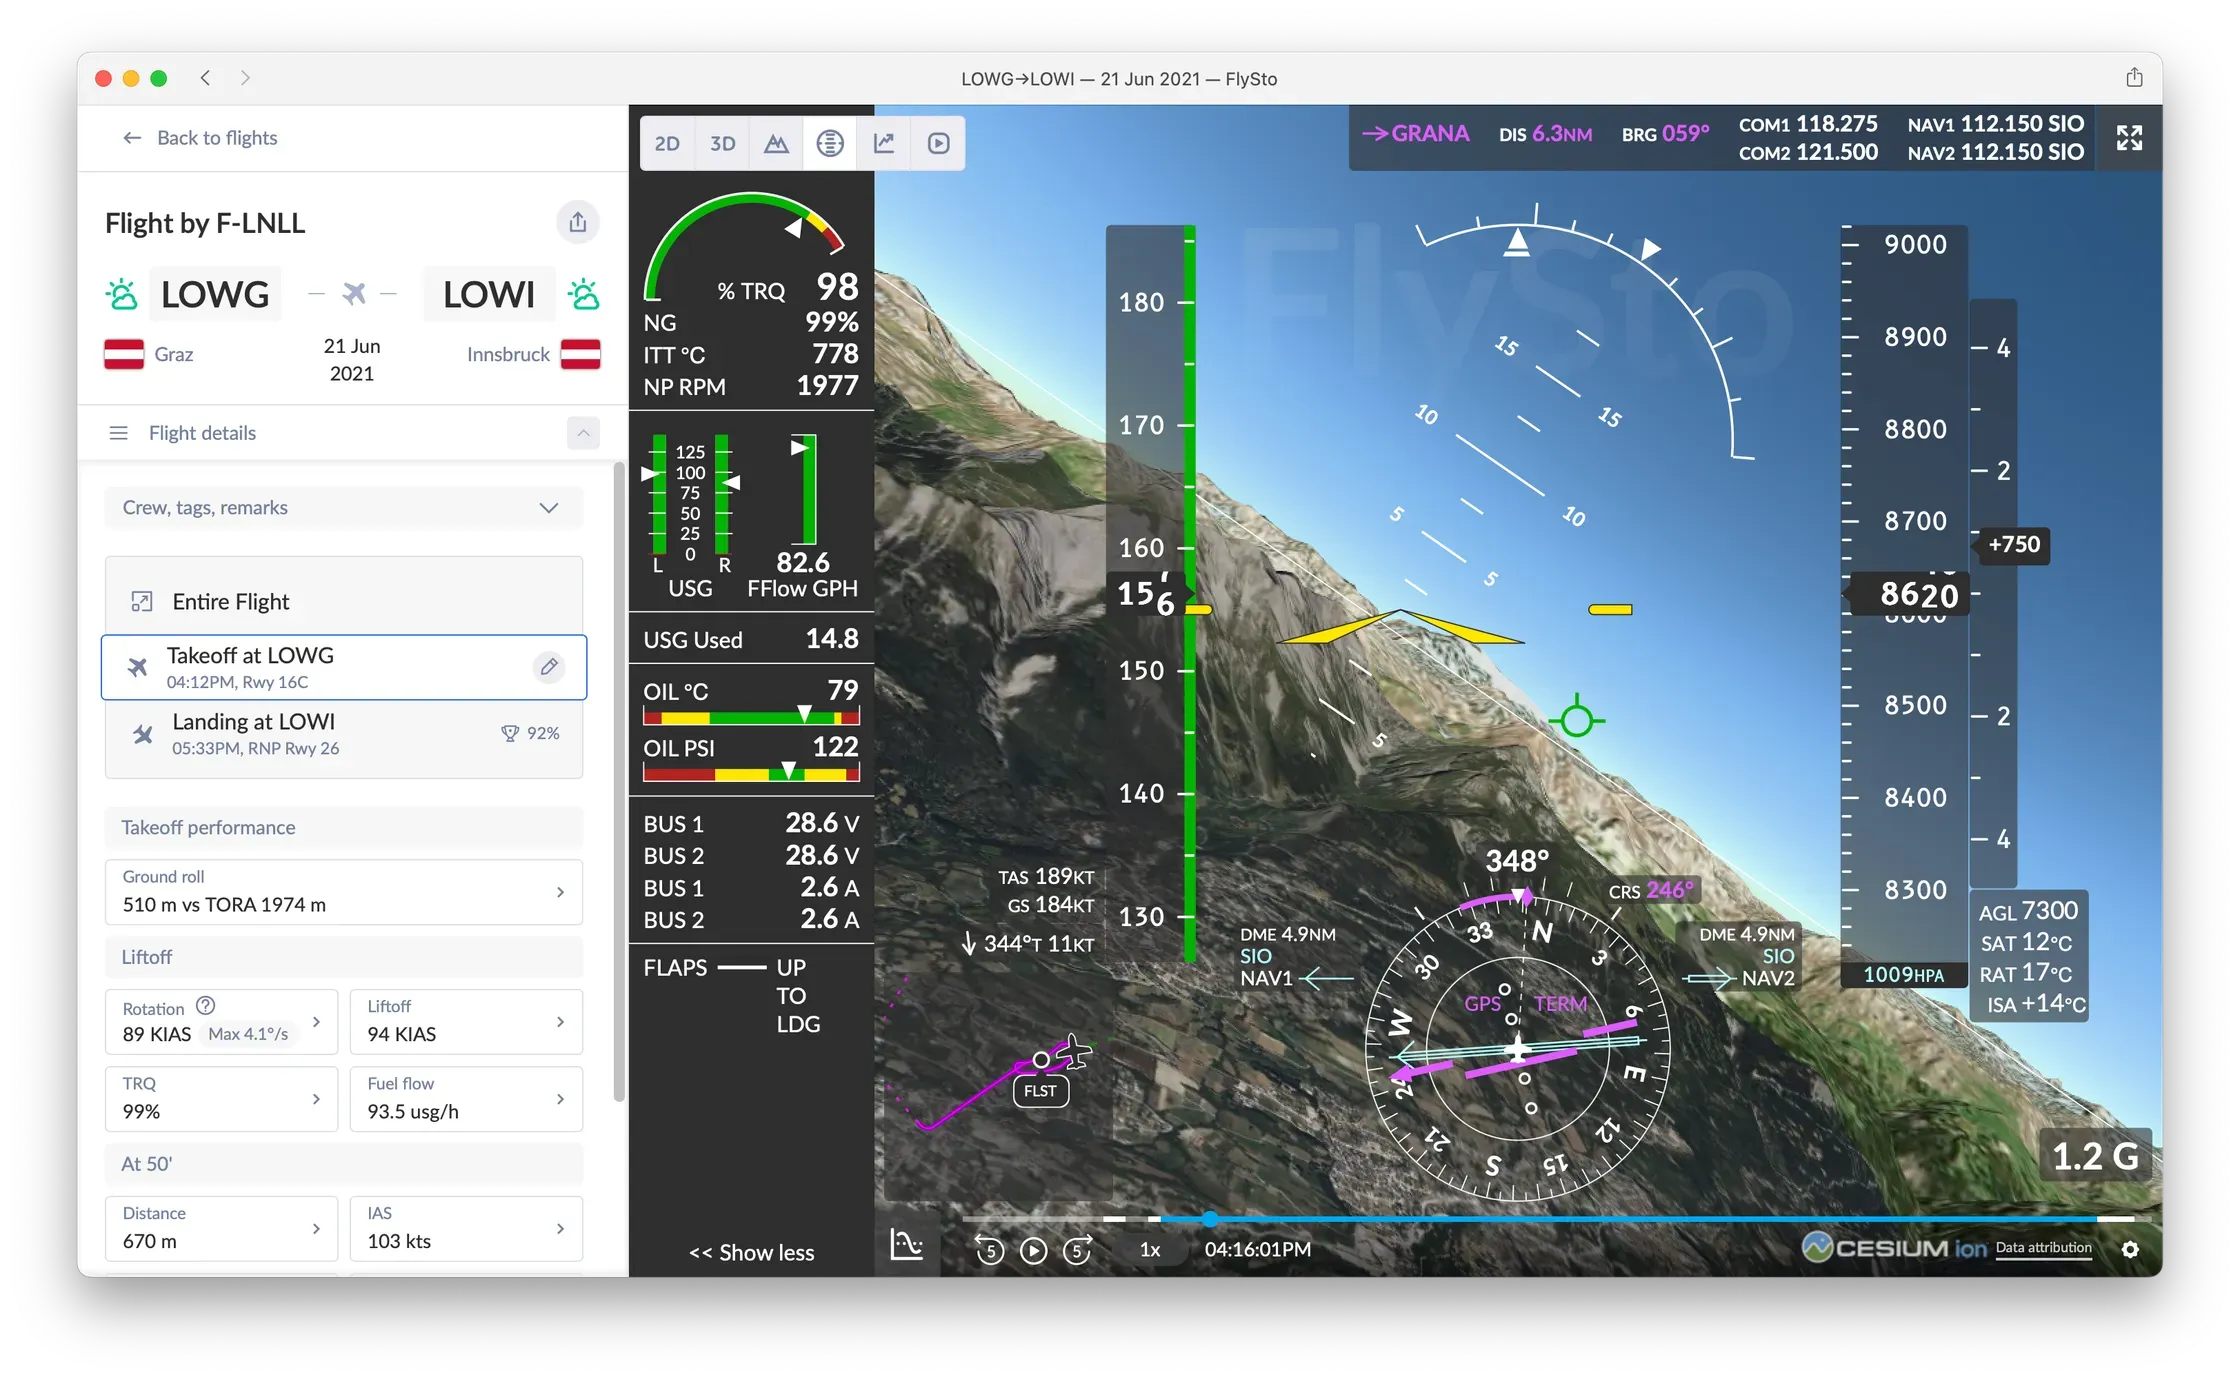Skip back five seconds in replay
This screenshot has width=2240, height=1379.
(x=989, y=1250)
